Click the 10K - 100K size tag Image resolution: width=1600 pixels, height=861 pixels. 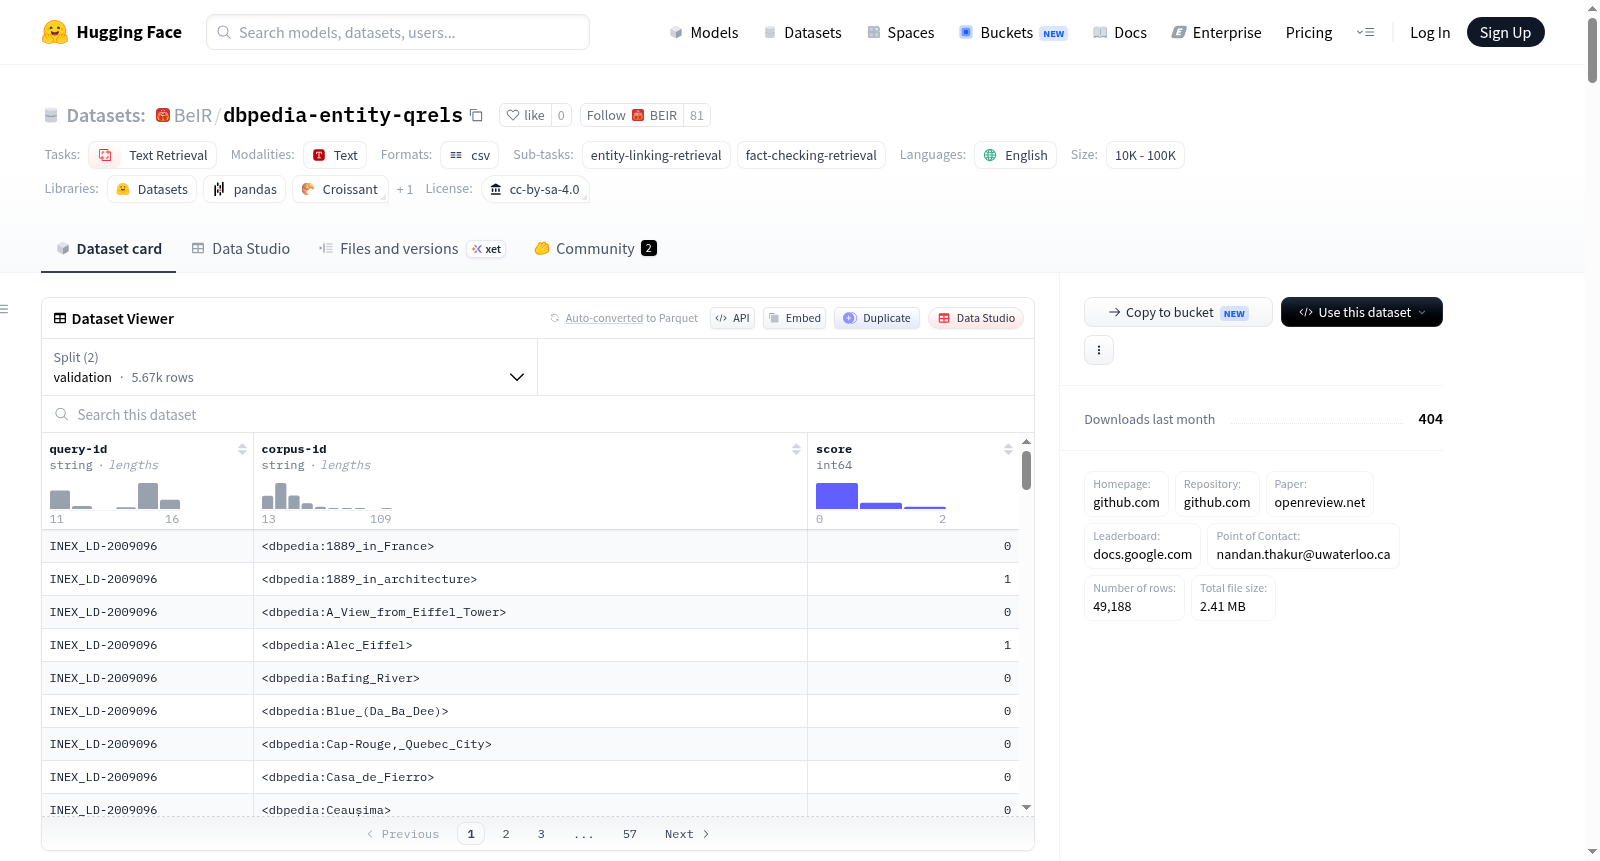[x=1145, y=155]
